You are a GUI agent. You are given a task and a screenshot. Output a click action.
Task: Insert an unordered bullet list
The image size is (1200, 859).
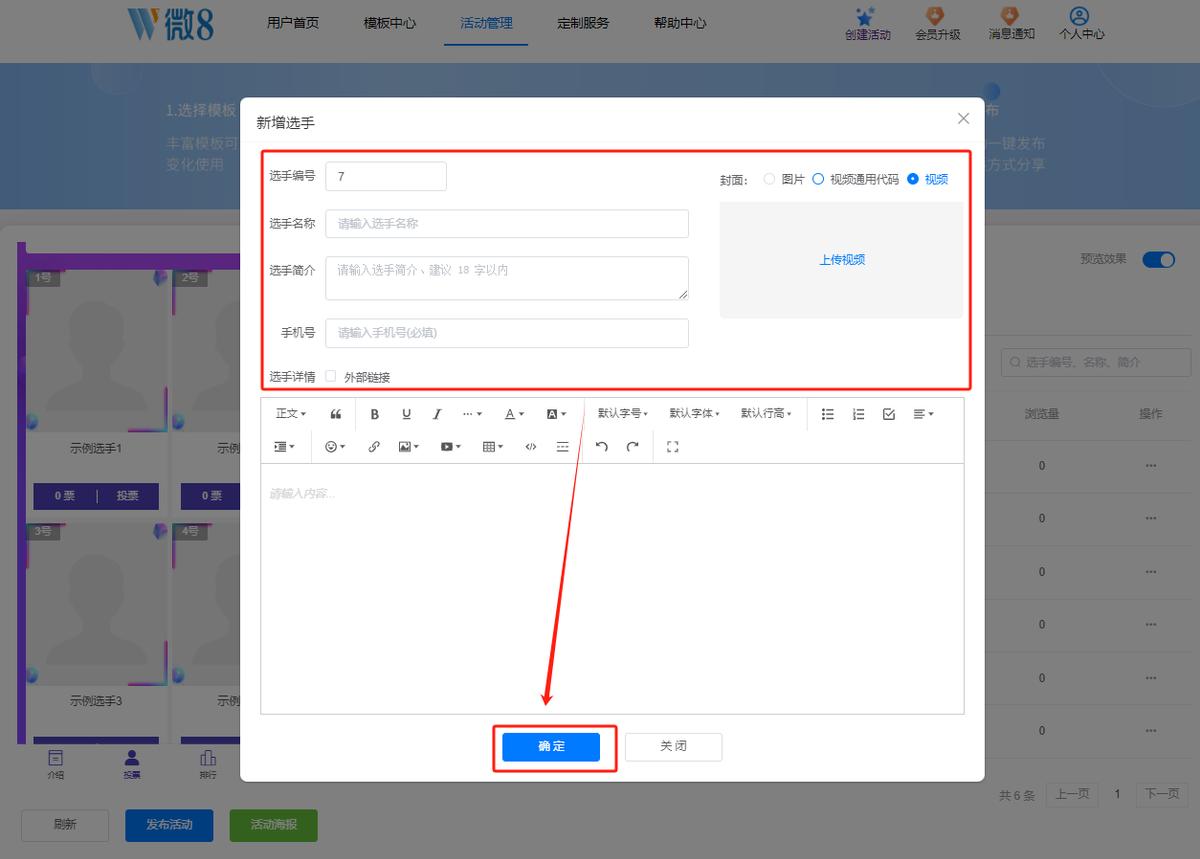[828, 414]
